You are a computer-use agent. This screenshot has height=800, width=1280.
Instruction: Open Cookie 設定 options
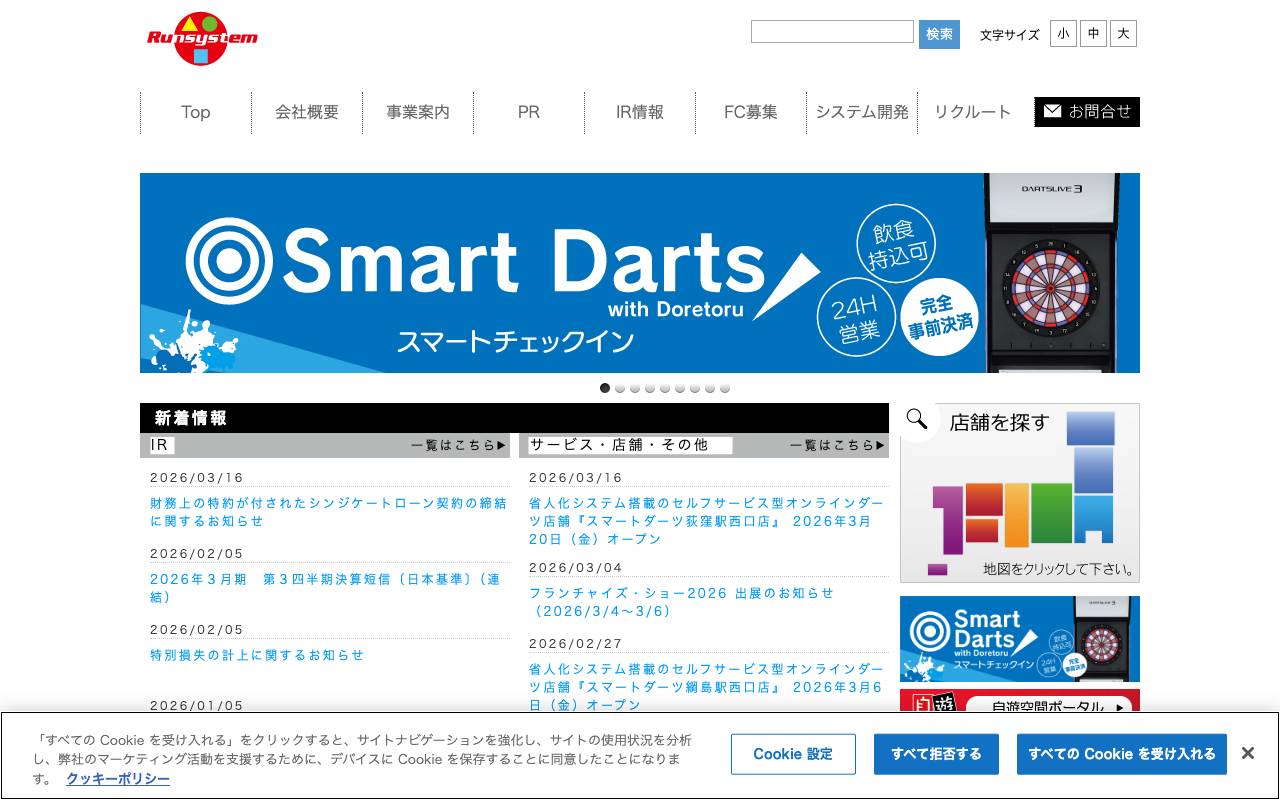coord(793,754)
